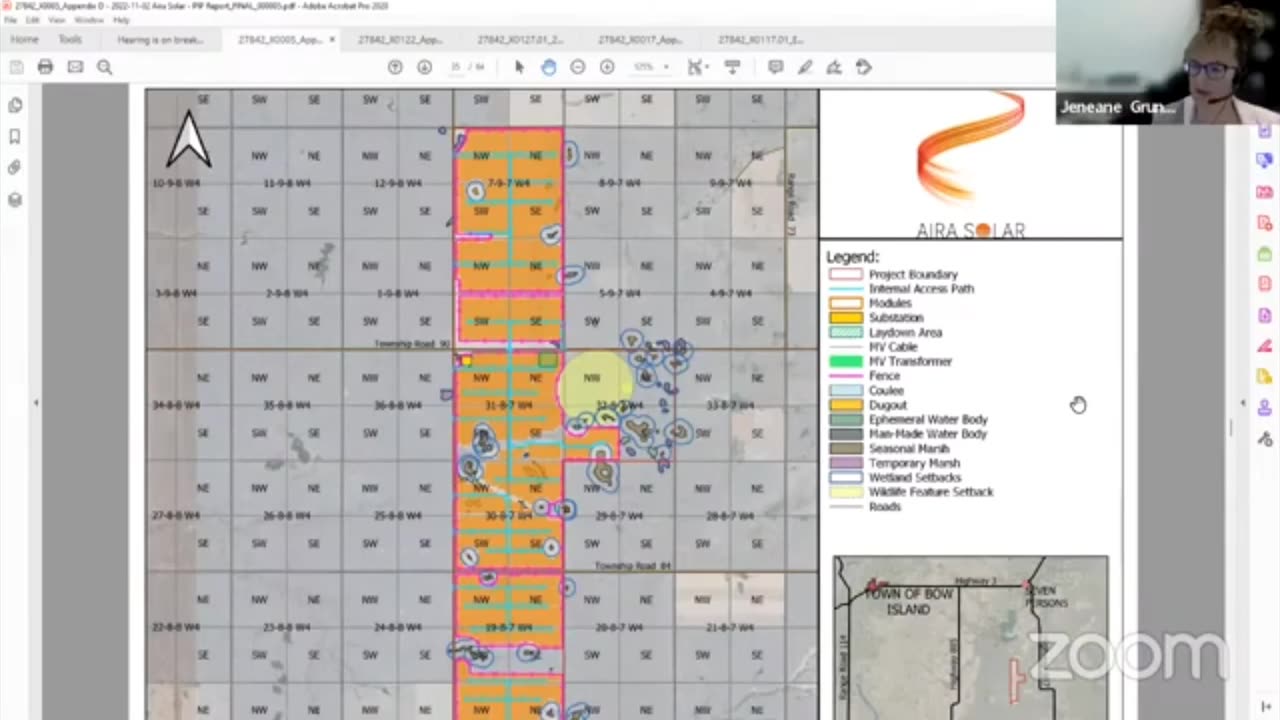Open the page fit options tool
1280x720 pixels.
[x=697, y=67]
